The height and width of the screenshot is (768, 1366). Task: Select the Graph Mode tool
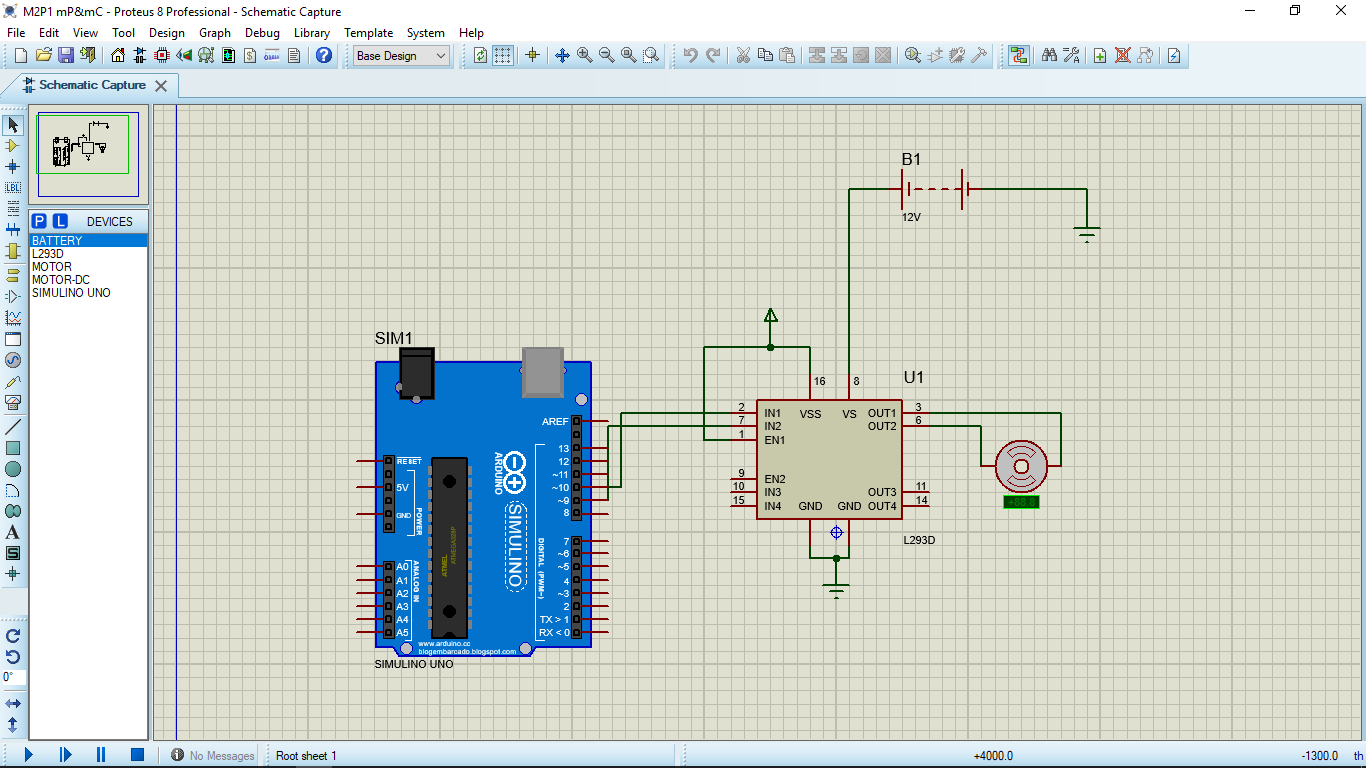[x=13, y=317]
